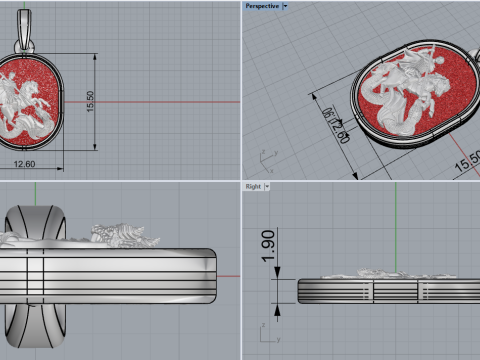Open the Perspective viewport dropdown arrow
Screen dimensions: 480x360
tap(285, 6)
